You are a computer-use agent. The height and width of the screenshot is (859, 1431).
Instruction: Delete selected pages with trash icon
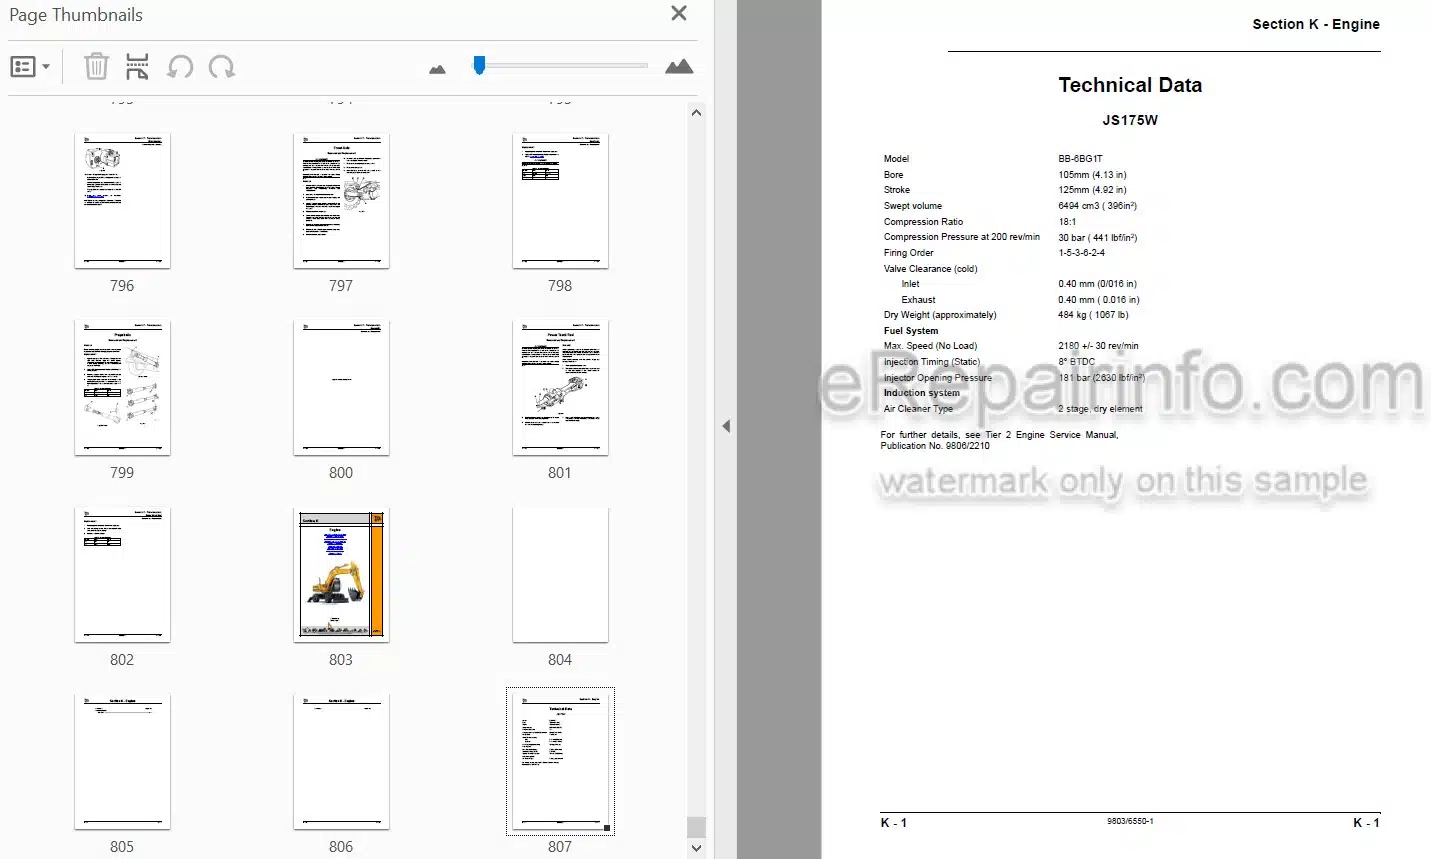pos(96,67)
